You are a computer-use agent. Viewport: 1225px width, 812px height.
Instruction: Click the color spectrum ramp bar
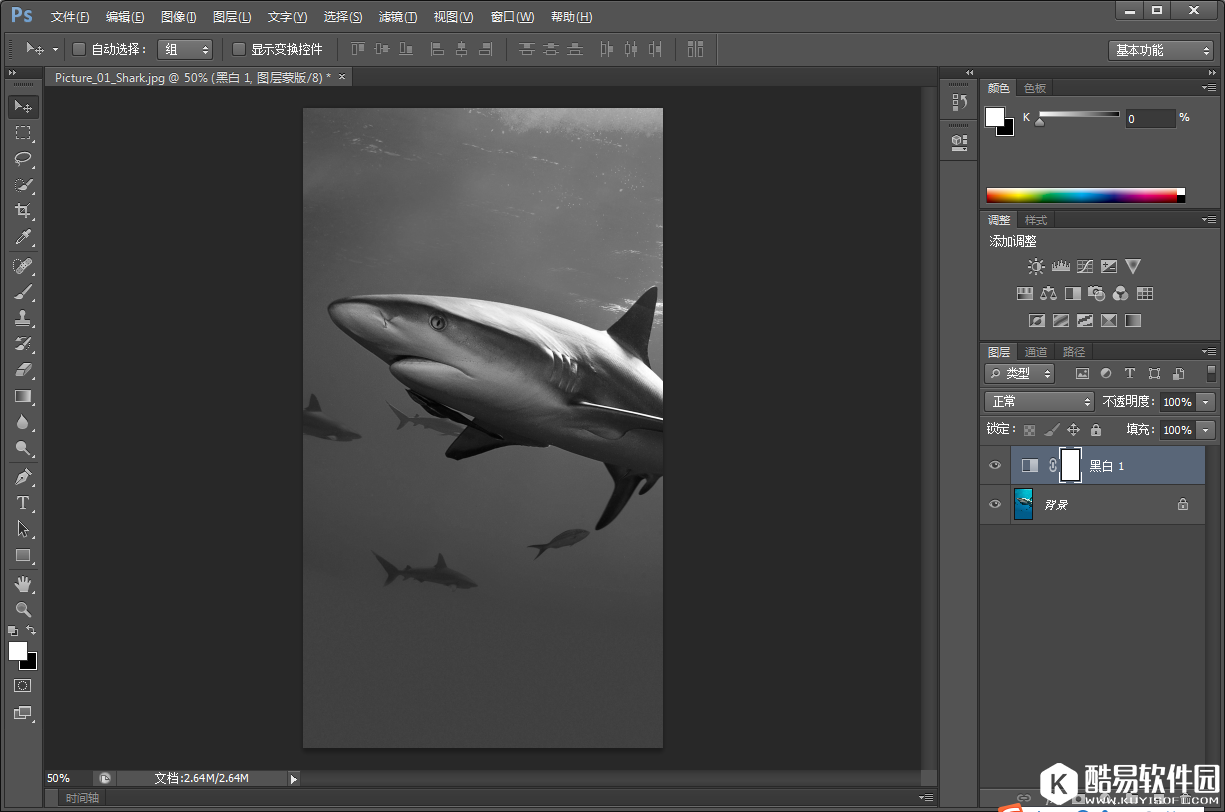[x=1084, y=196]
